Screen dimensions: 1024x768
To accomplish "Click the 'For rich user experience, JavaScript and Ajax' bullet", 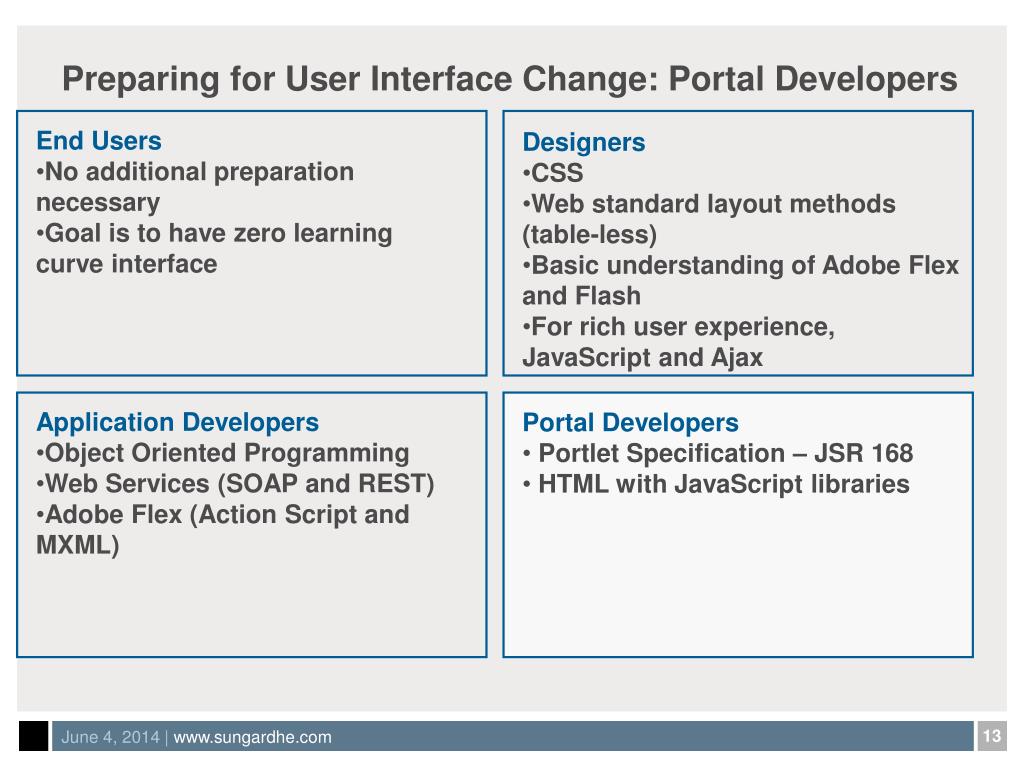I will click(x=679, y=342).
